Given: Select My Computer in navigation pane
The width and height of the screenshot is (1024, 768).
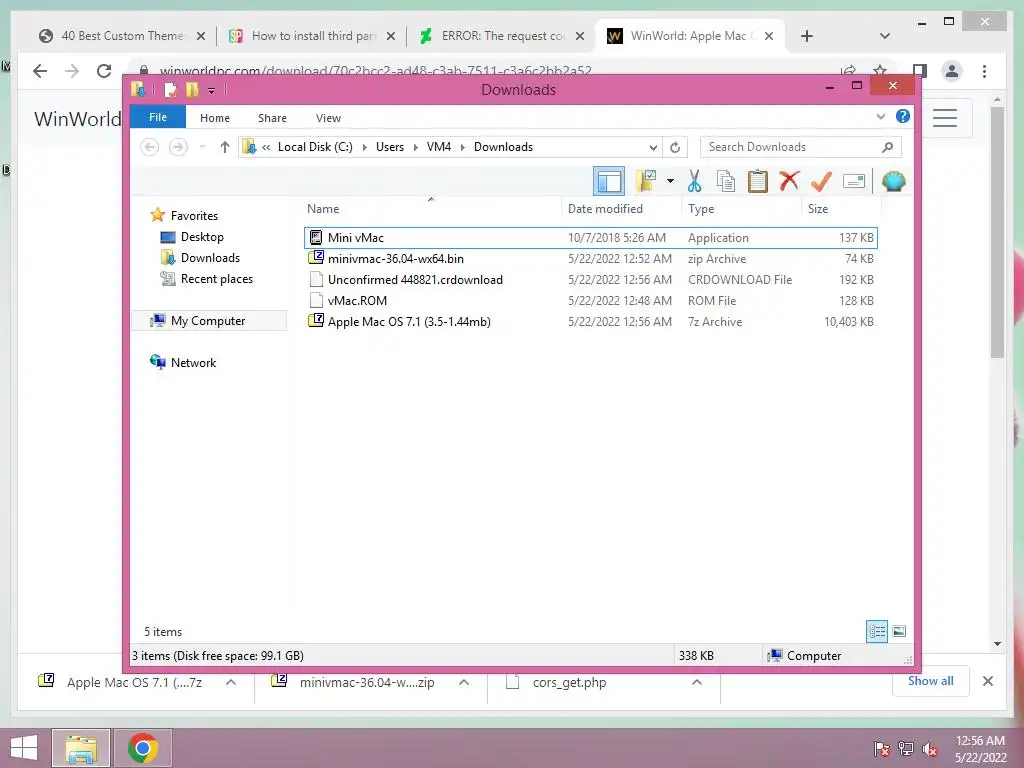Looking at the screenshot, I should point(208,321).
